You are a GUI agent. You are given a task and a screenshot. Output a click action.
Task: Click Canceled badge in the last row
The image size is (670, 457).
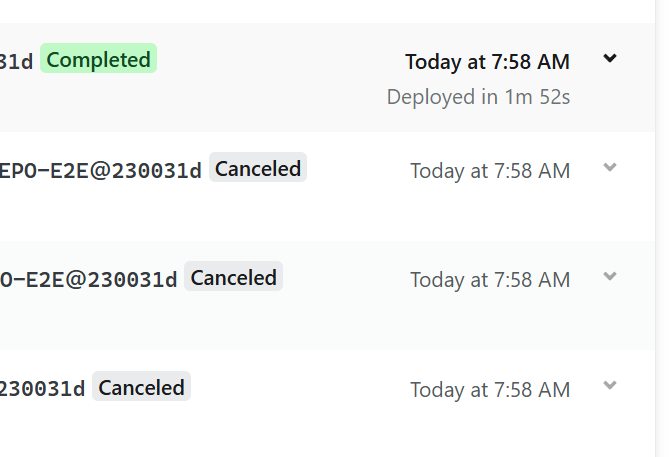(x=141, y=388)
